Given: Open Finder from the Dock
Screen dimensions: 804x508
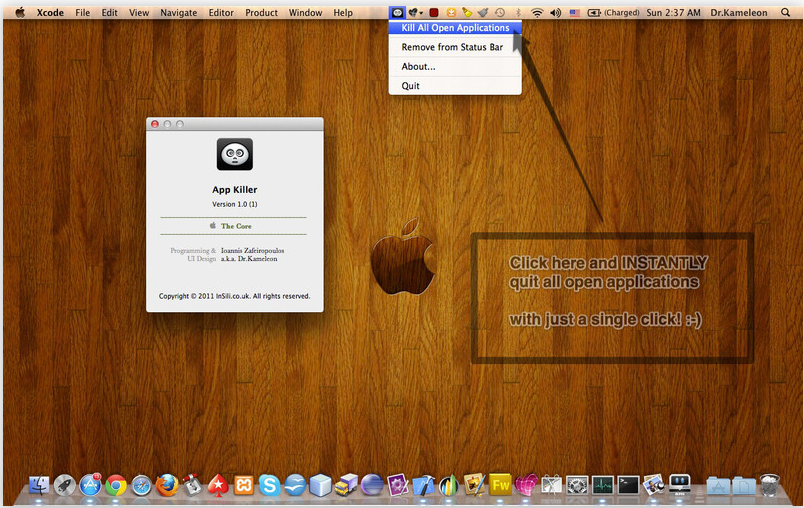Looking at the screenshot, I should [39, 485].
